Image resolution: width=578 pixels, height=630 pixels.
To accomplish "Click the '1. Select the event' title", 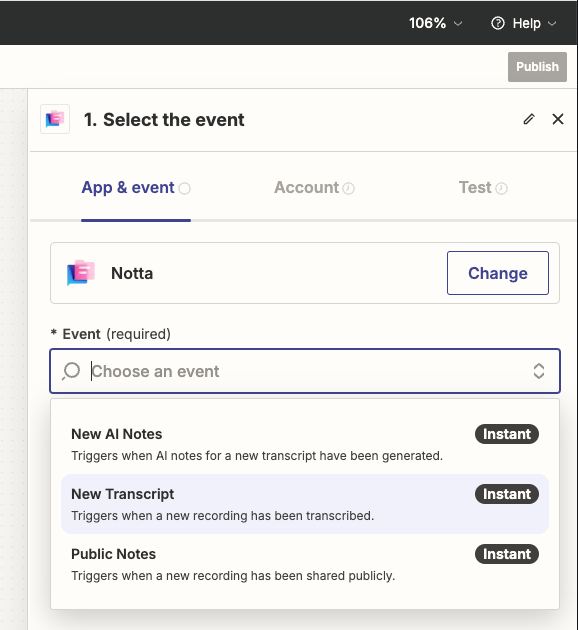I will point(164,120).
